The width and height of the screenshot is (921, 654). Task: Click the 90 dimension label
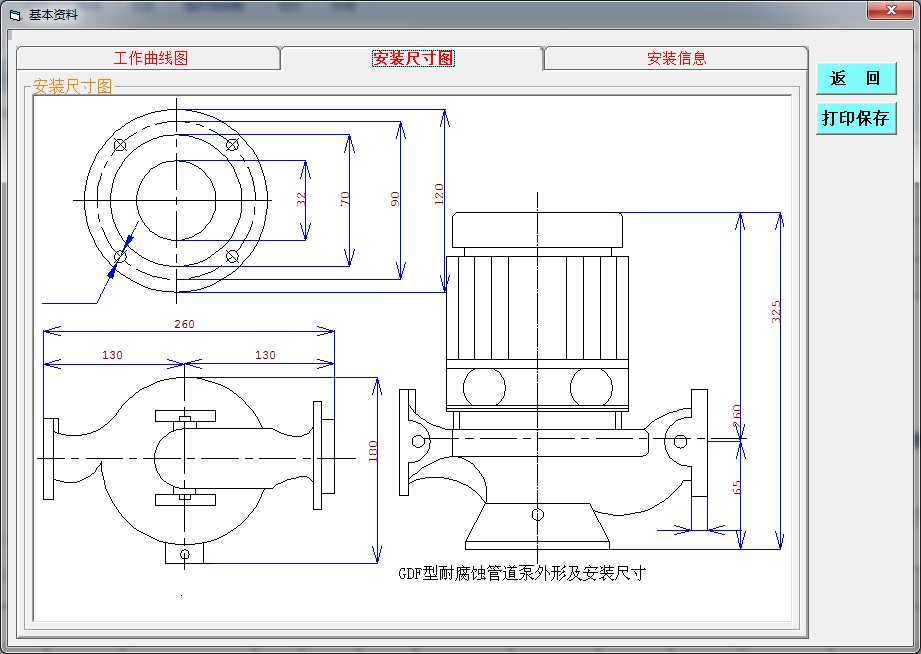tap(395, 199)
